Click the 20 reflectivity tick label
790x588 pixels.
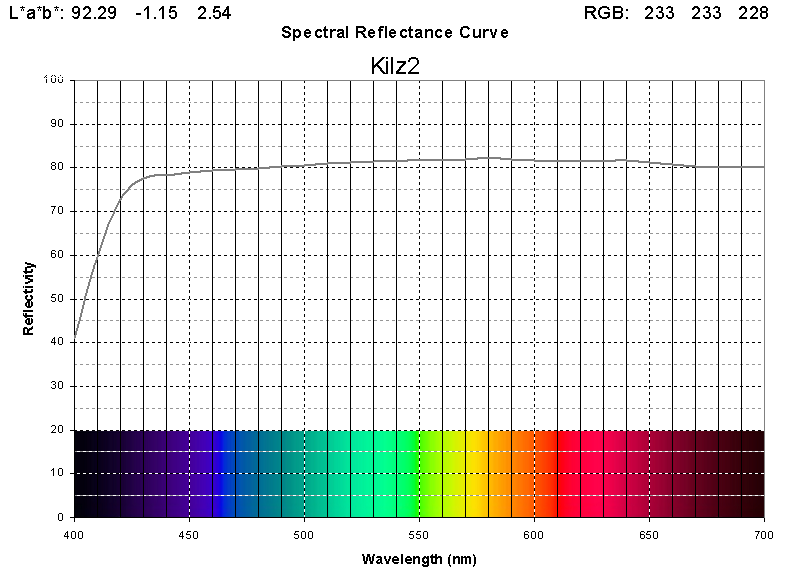click(56, 429)
